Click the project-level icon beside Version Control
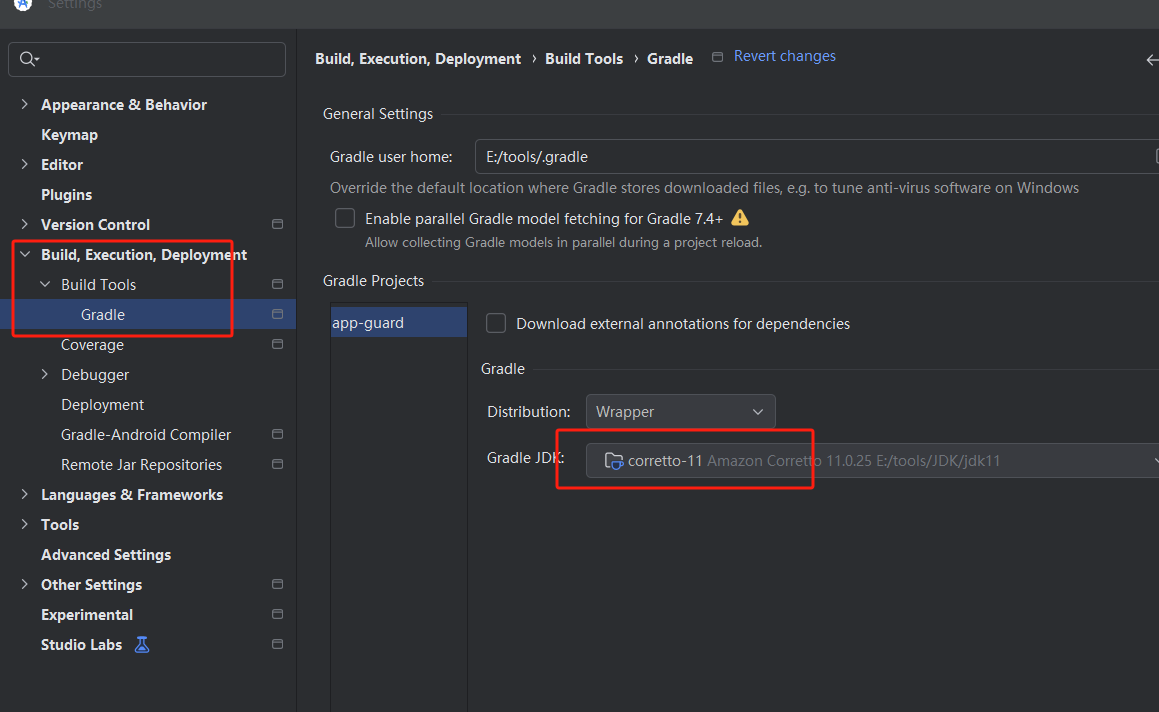This screenshot has height=712, width=1159. tap(277, 224)
